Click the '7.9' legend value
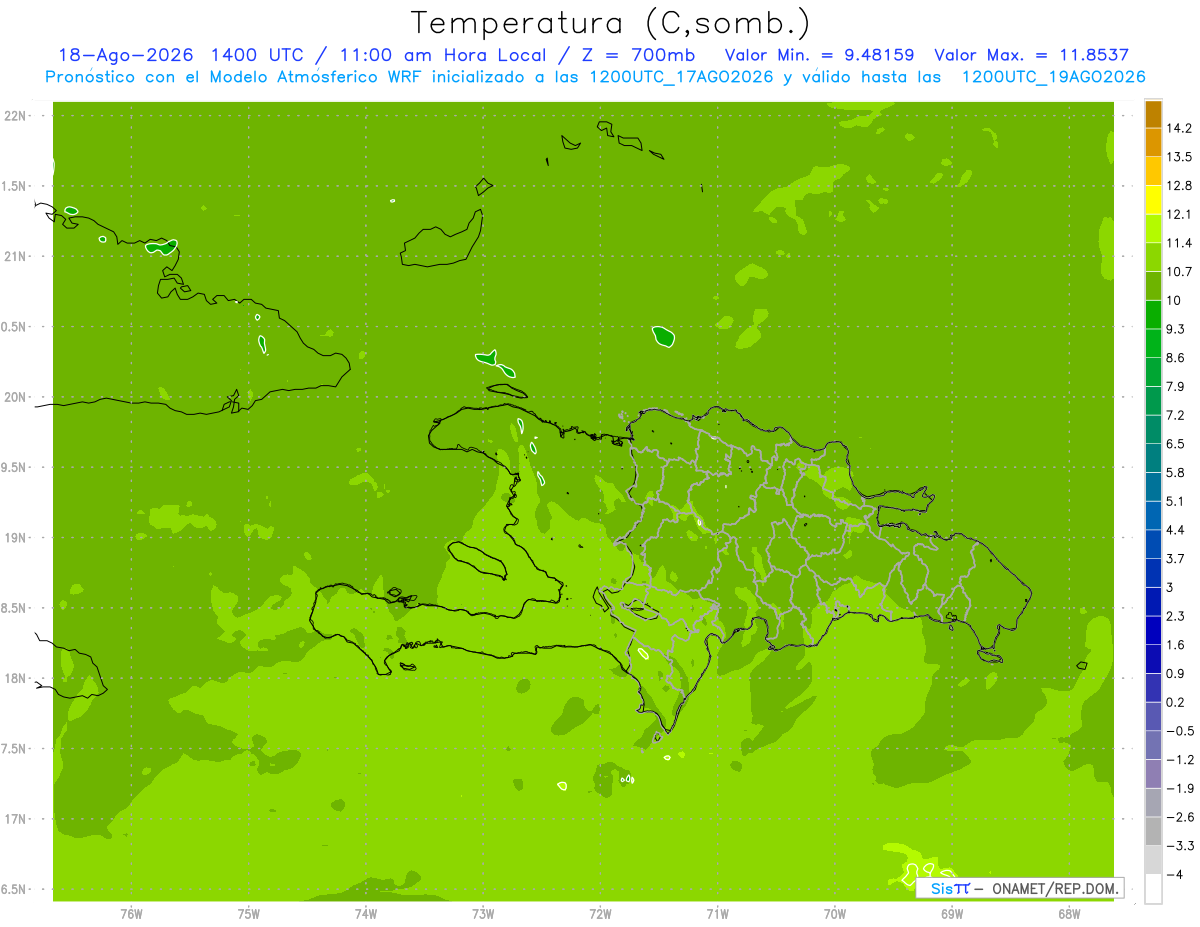1200x927 pixels. click(1176, 386)
